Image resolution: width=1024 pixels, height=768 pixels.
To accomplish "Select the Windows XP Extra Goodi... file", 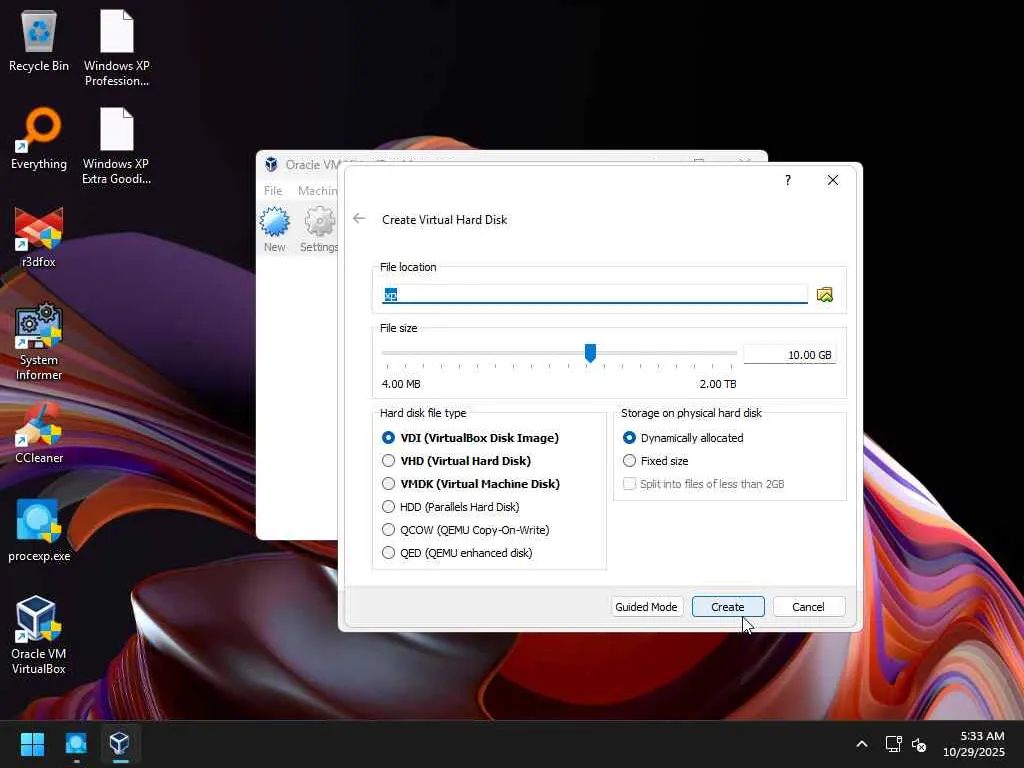I will coord(117,146).
